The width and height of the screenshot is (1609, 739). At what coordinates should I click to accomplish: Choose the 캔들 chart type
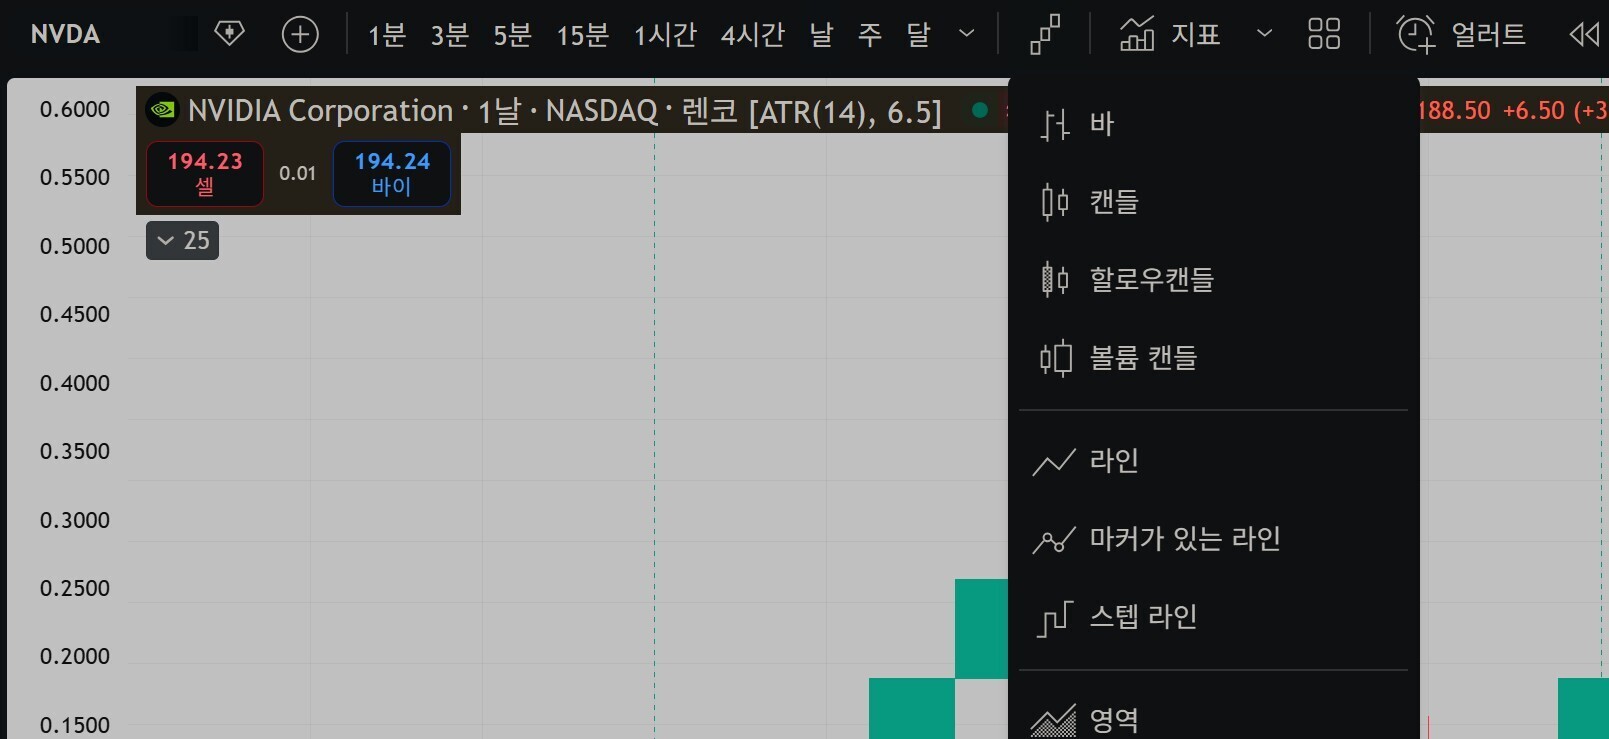1213,201
